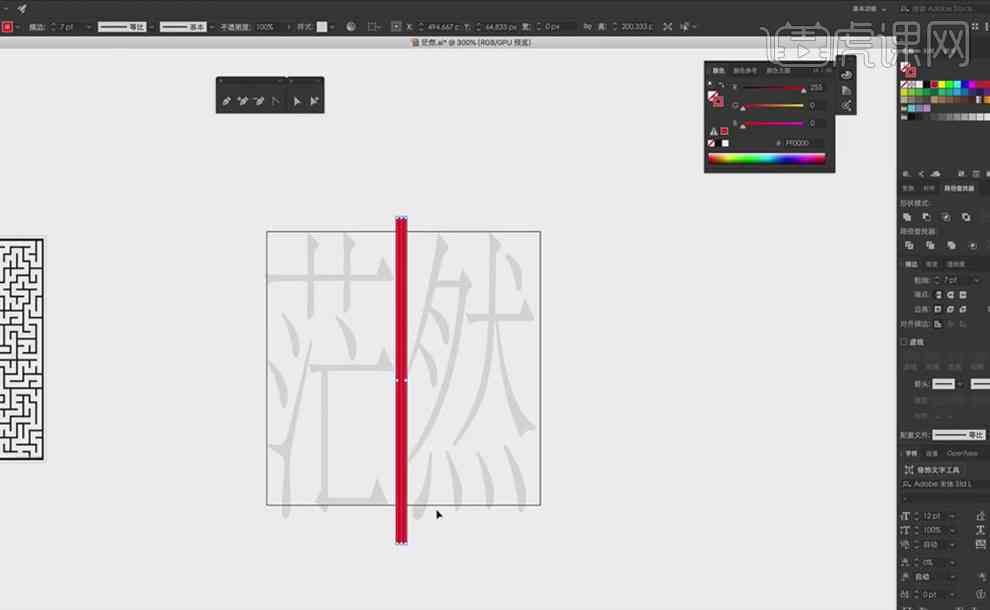The width and height of the screenshot is (990, 610).
Task: Click the rocket icon in top bar
Action: [22, 8]
